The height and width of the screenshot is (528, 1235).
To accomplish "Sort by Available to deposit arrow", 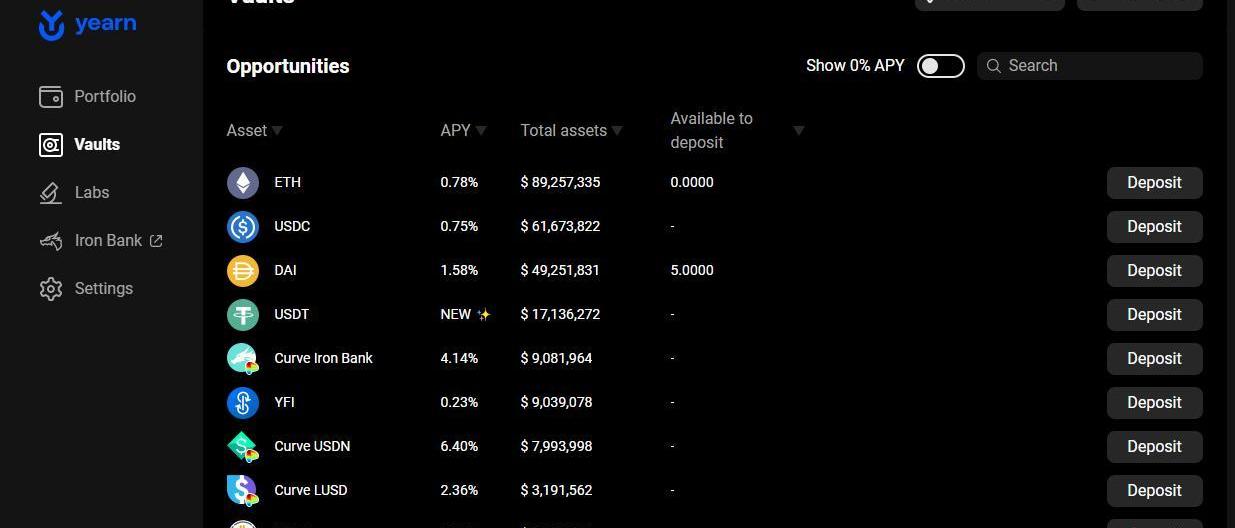I will [x=798, y=131].
